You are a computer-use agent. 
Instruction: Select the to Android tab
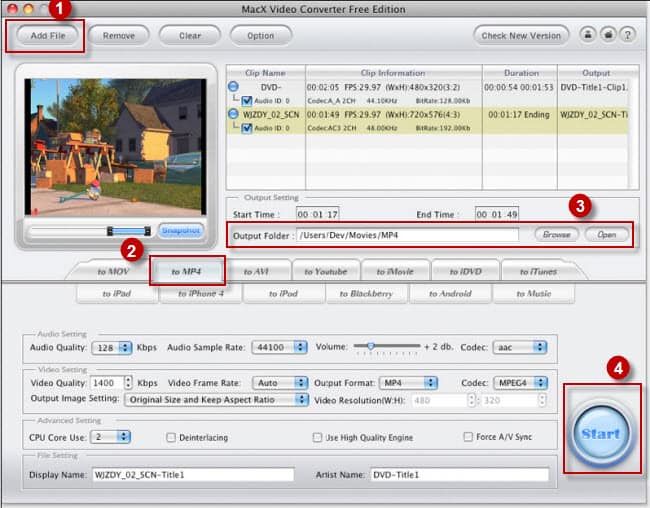450,294
